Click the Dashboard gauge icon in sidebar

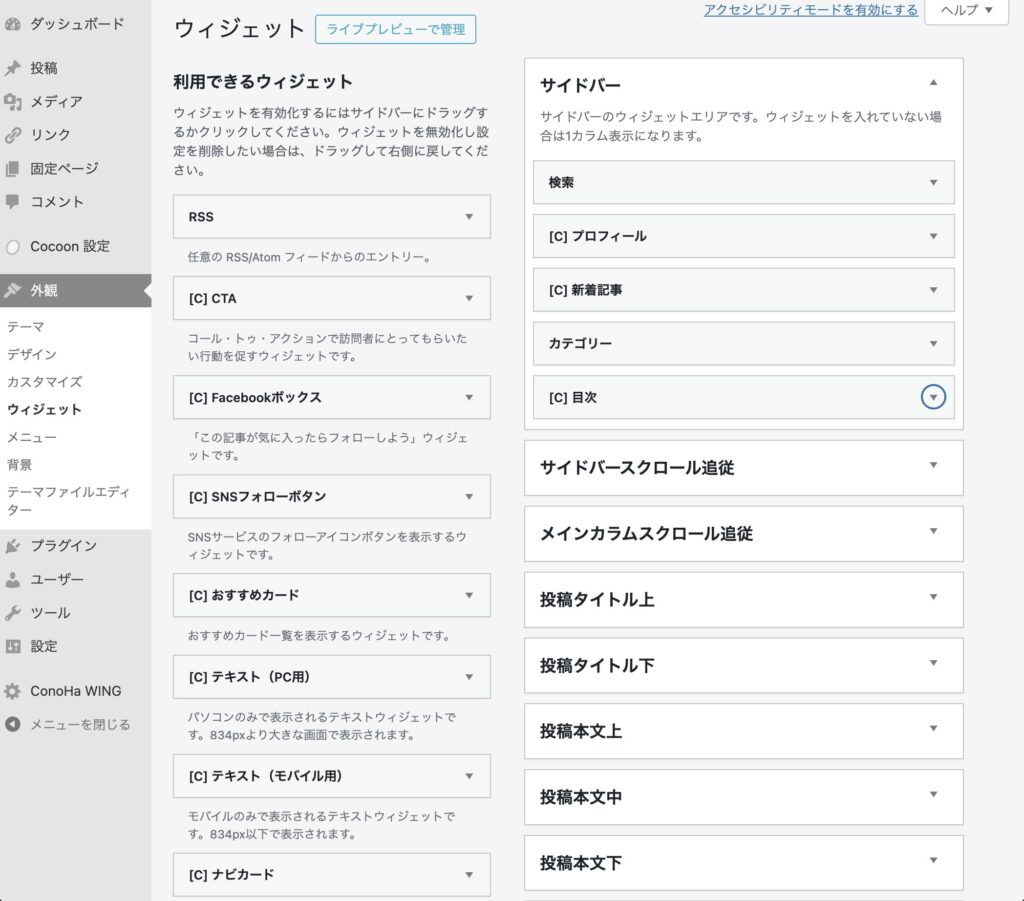[13, 23]
